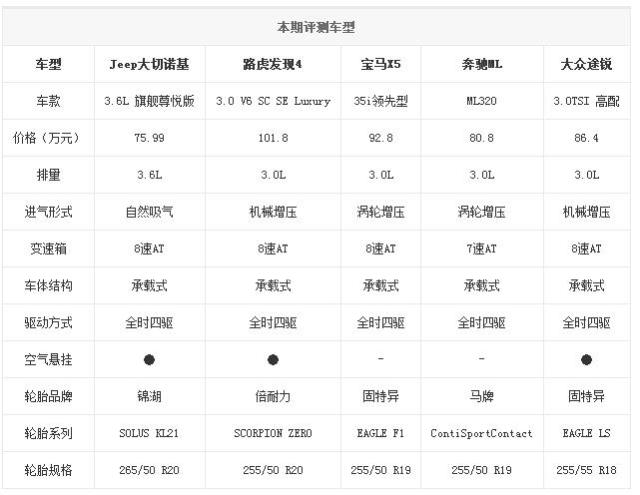Select the column header 大众途锐

[586, 64]
